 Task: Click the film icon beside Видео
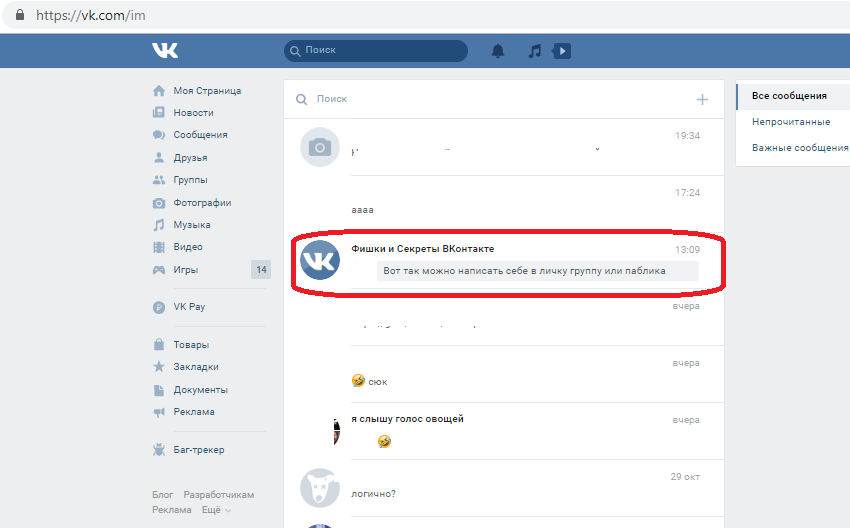[x=159, y=247]
